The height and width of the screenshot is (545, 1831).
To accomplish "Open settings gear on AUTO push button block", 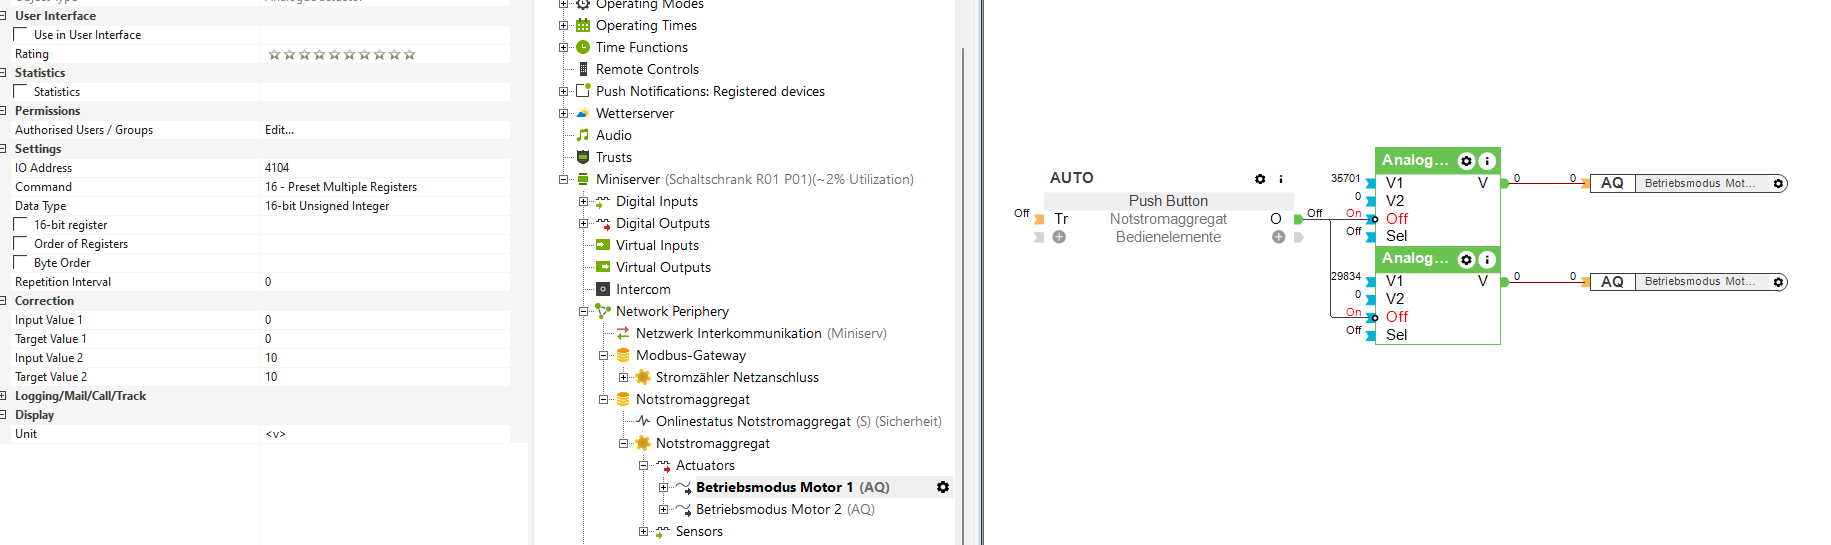I will 1260,179.
